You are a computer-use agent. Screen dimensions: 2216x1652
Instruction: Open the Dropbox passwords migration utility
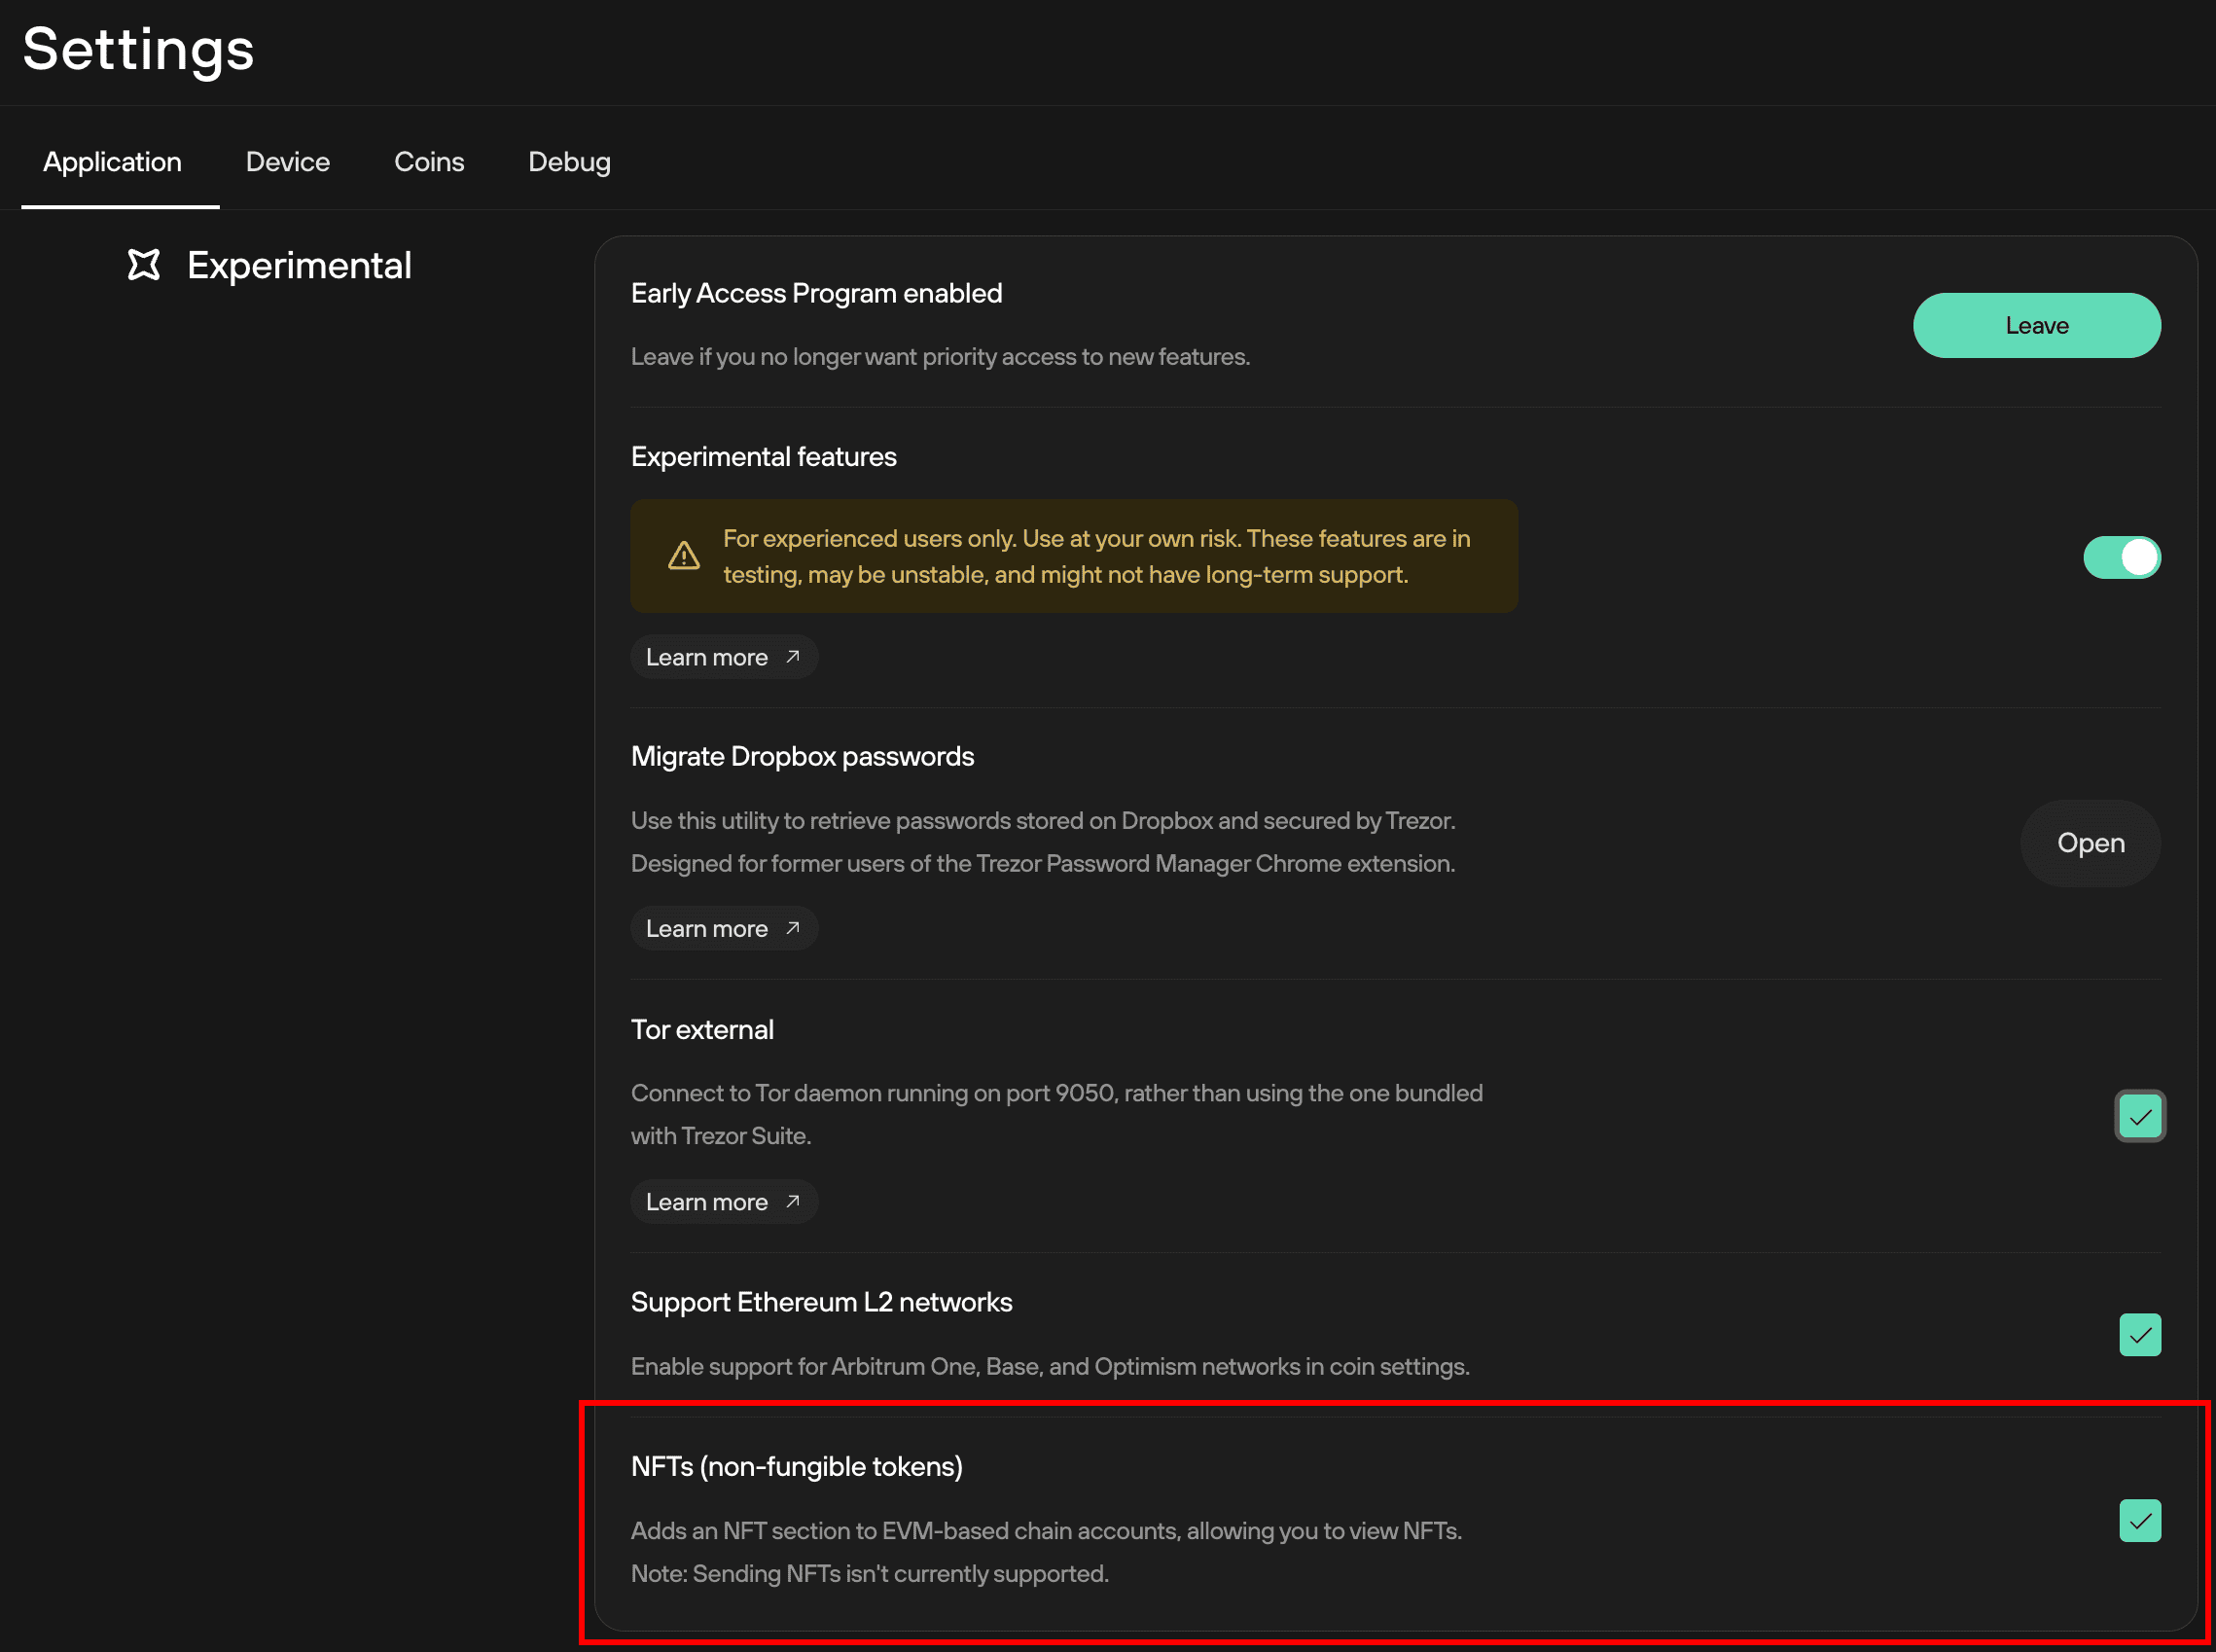(x=2090, y=843)
